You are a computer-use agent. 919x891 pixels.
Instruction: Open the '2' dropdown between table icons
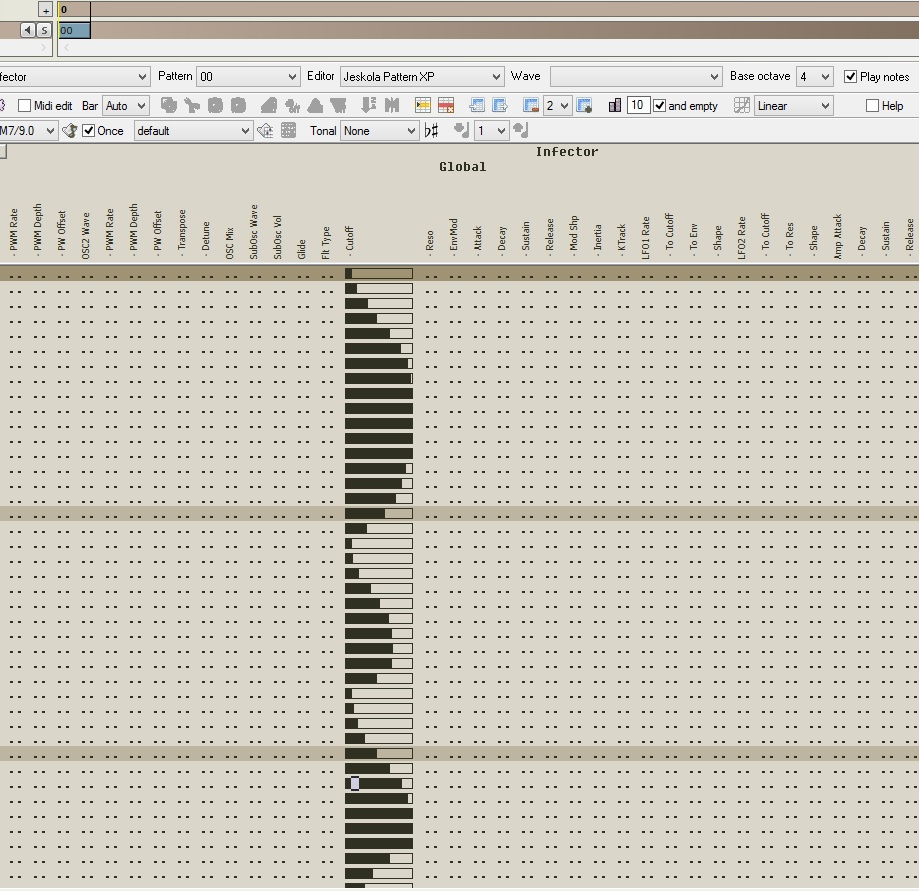click(x=557, y=106)
